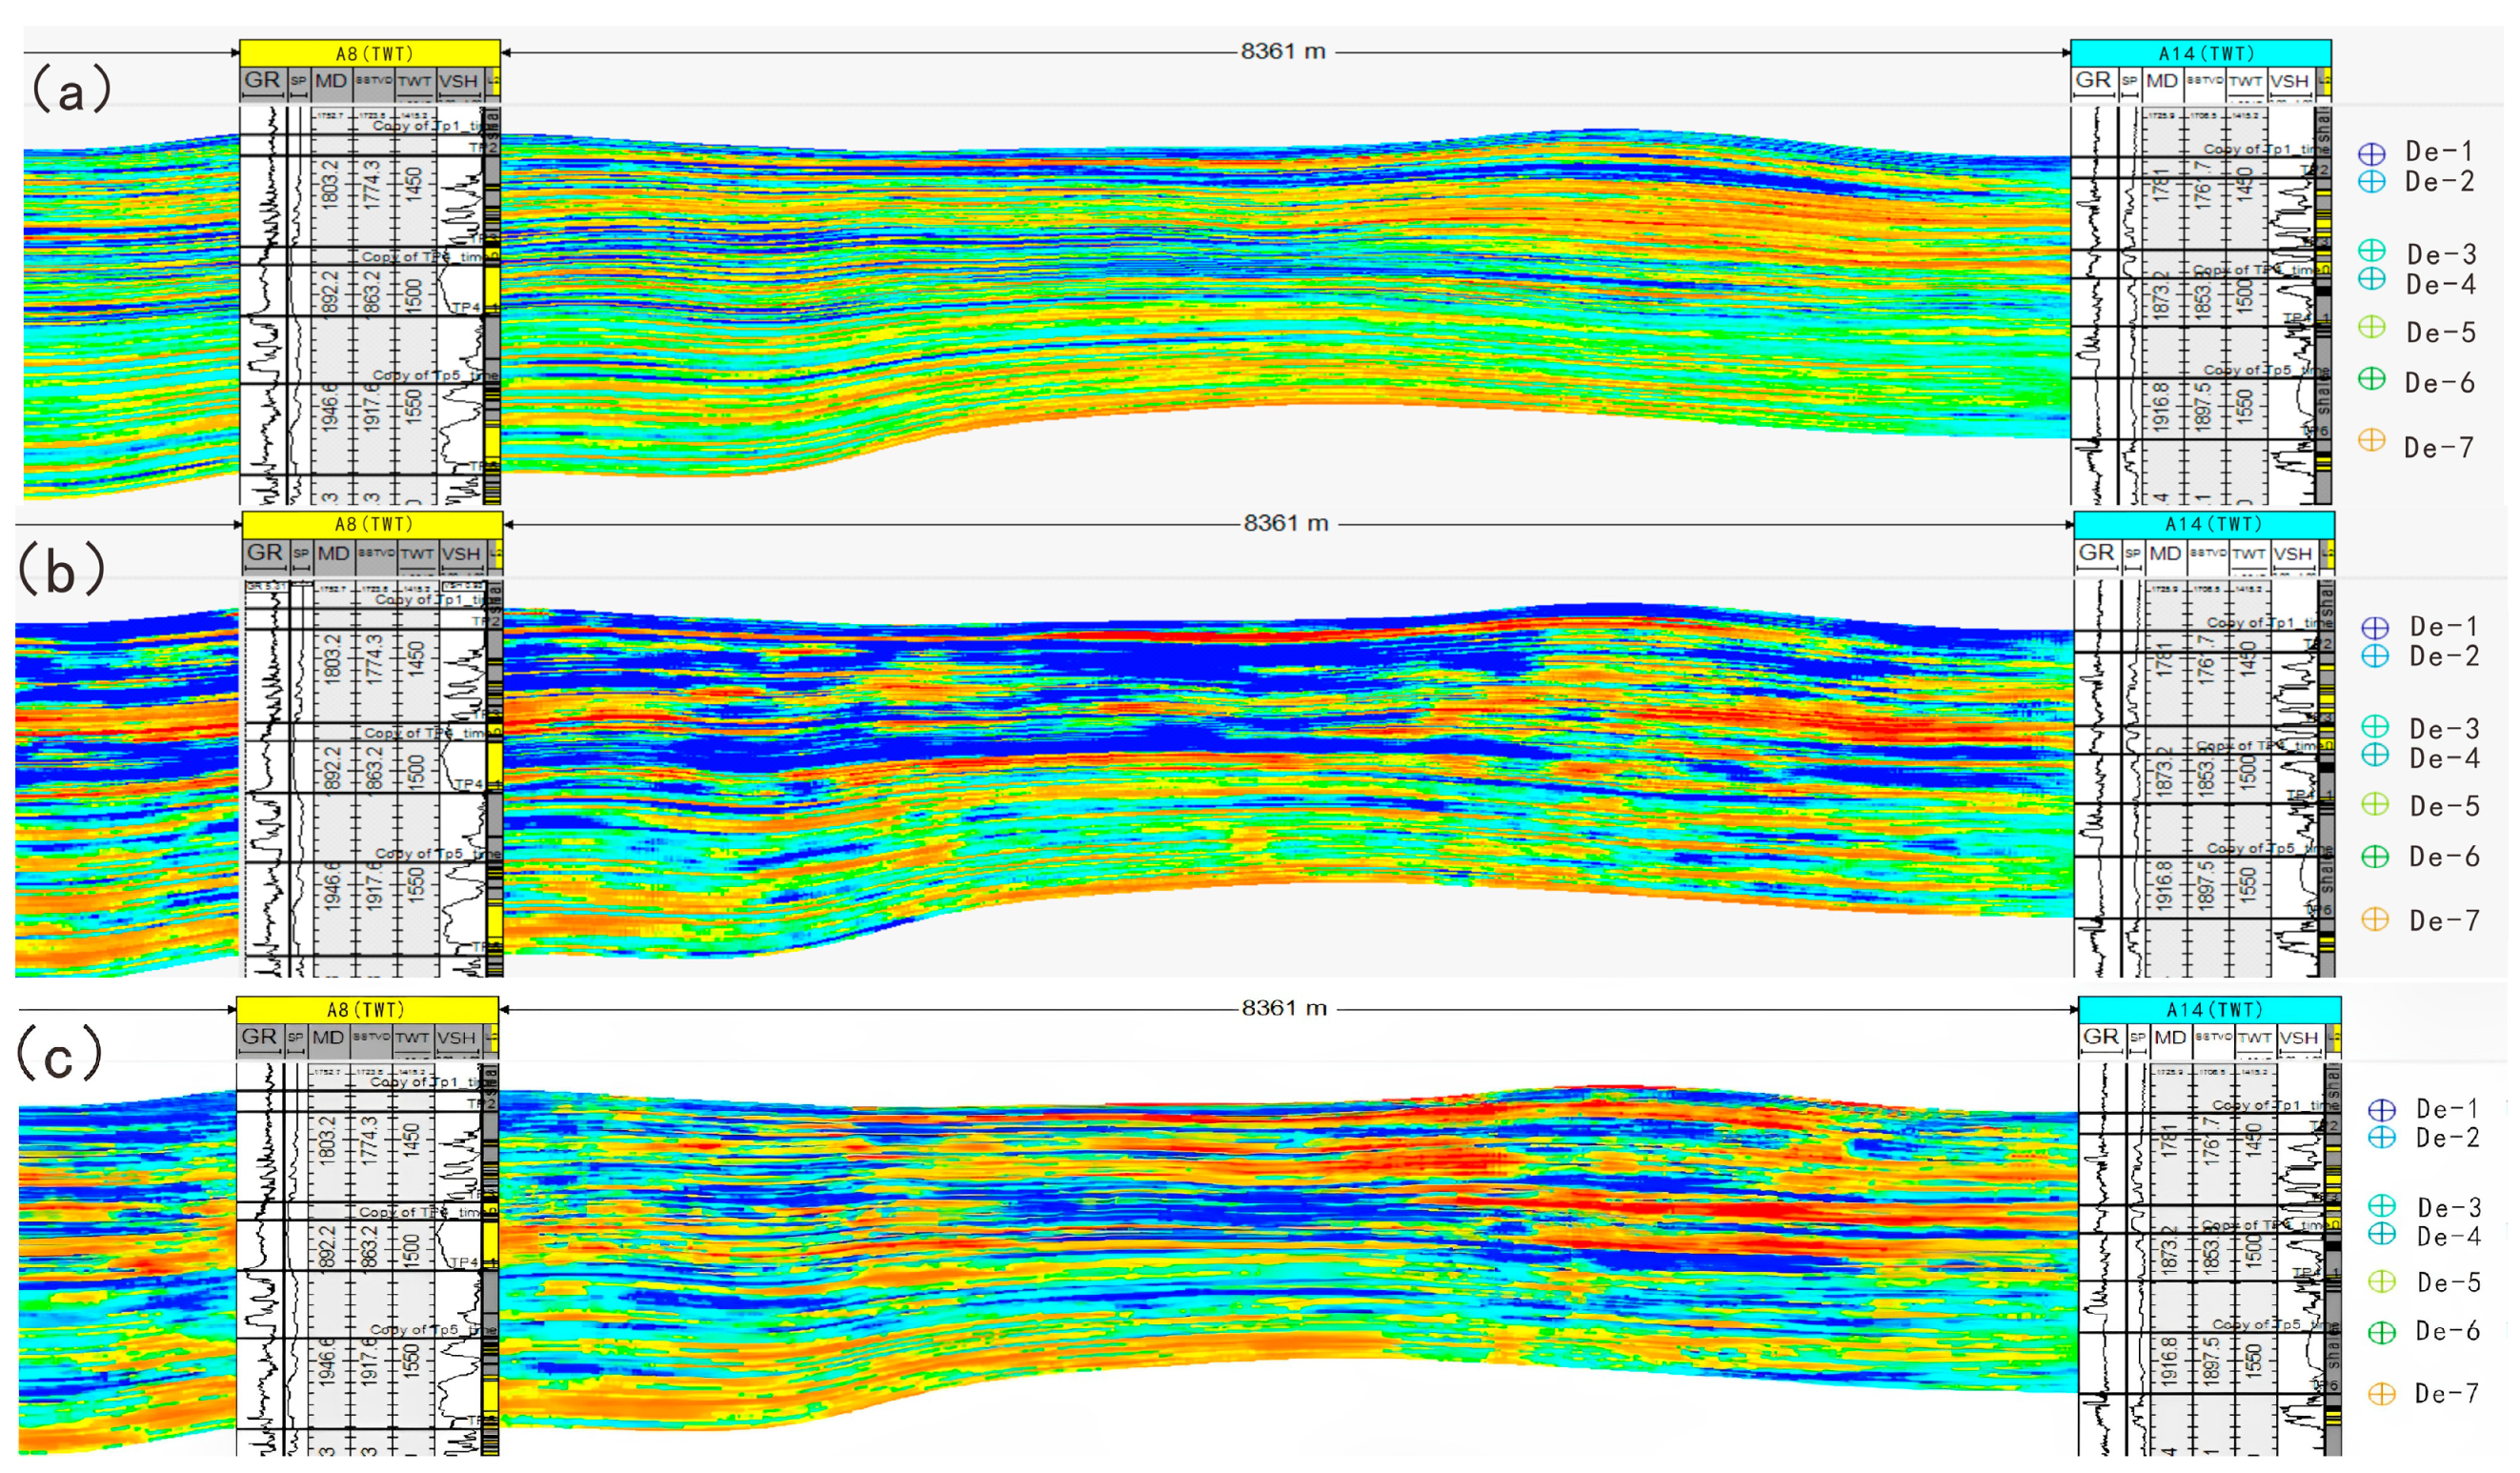
Task: Click the De-4 marker icon in panel (c)
Action: click(2382, 1234)
